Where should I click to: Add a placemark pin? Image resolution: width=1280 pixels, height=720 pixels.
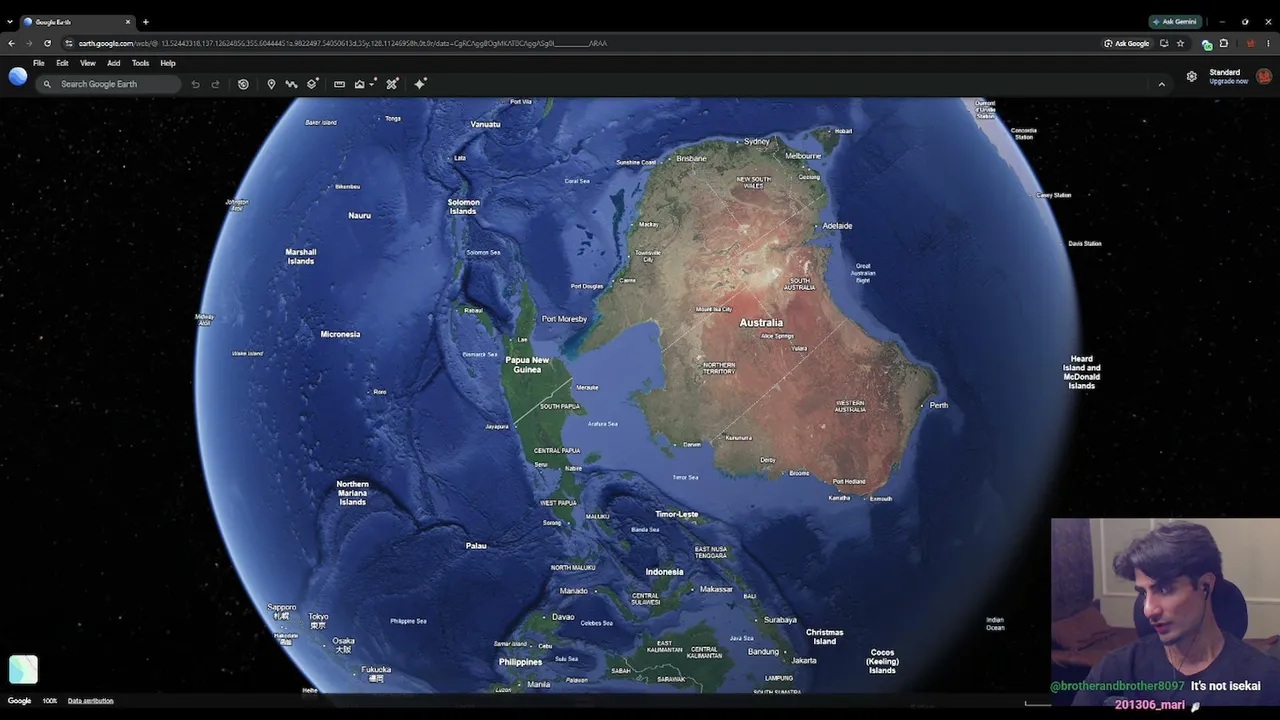[x=271, y=84]
